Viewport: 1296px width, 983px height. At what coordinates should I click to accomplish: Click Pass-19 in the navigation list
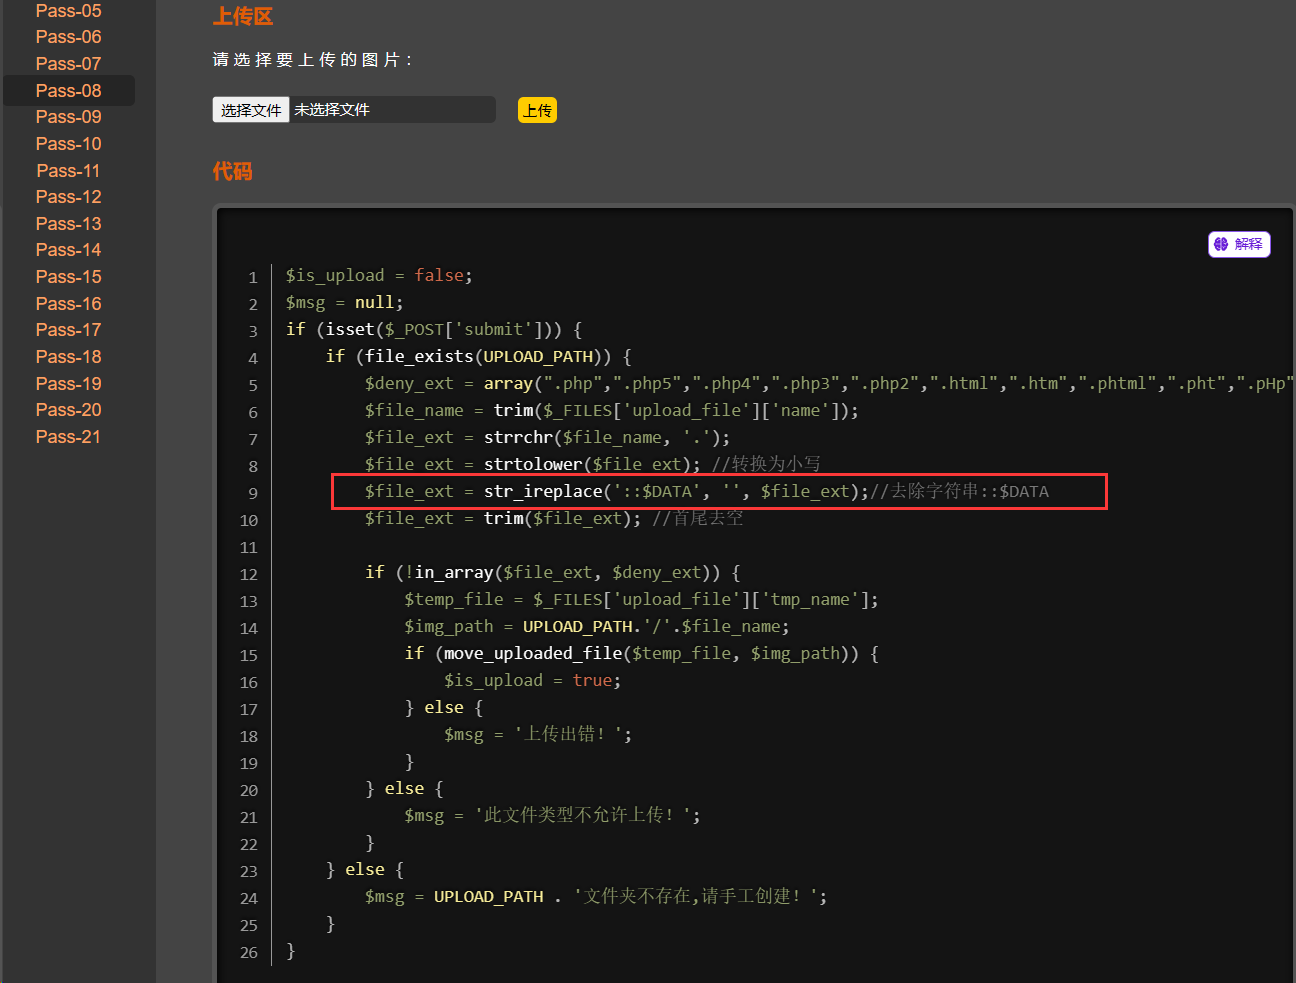[x=68, y=384]
